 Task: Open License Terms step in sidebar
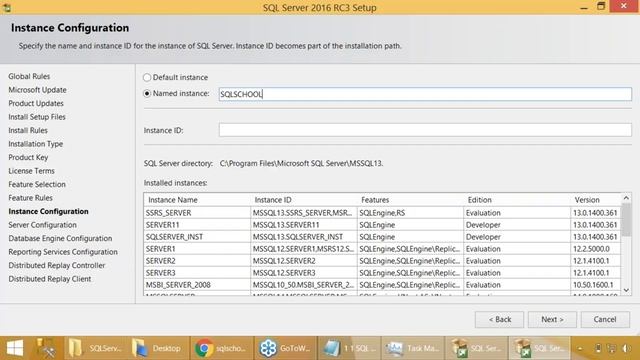coord(31,171)
